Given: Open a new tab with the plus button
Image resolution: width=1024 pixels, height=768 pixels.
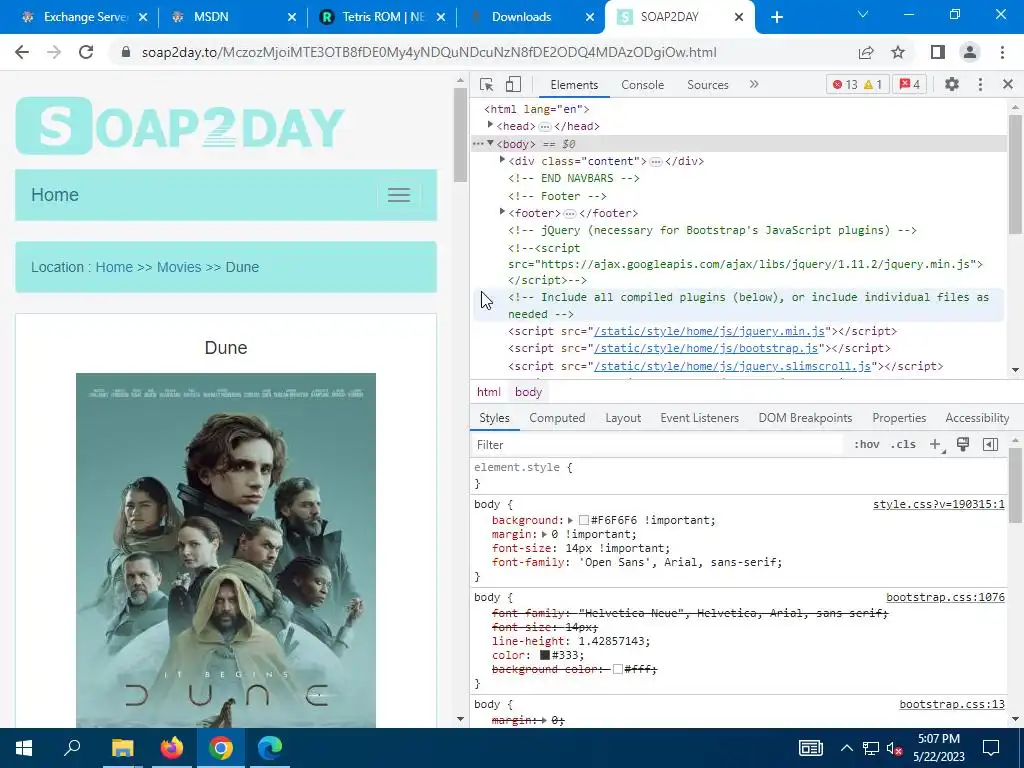Looking at the screenshot, I should tap(776, 17).
